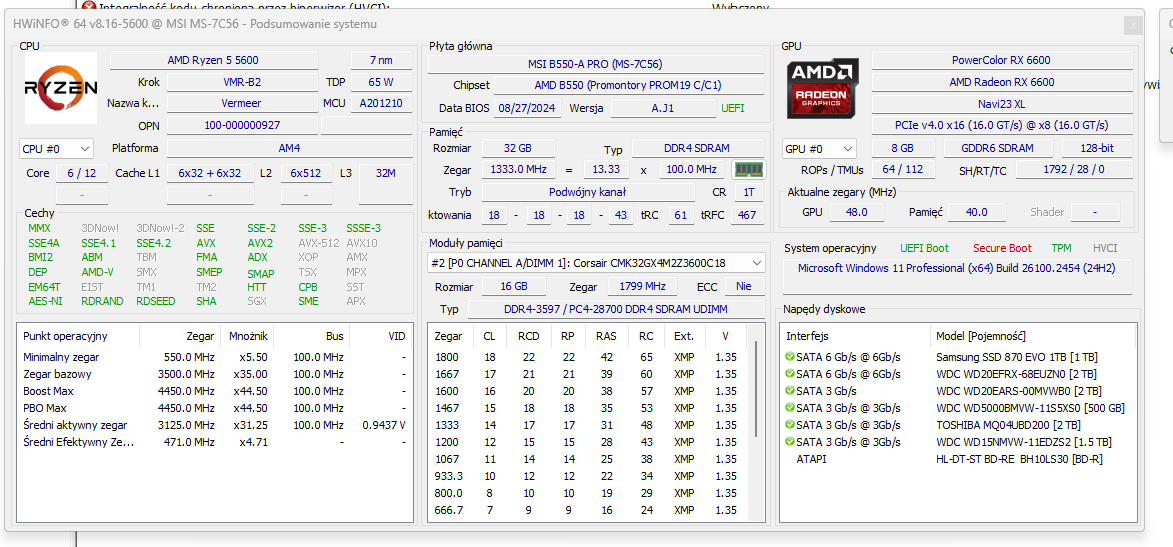Viewport: 1173px width, 547px height.
Task: Click the Podwójny kanał mode field
Action: click(x=586, y=192)
